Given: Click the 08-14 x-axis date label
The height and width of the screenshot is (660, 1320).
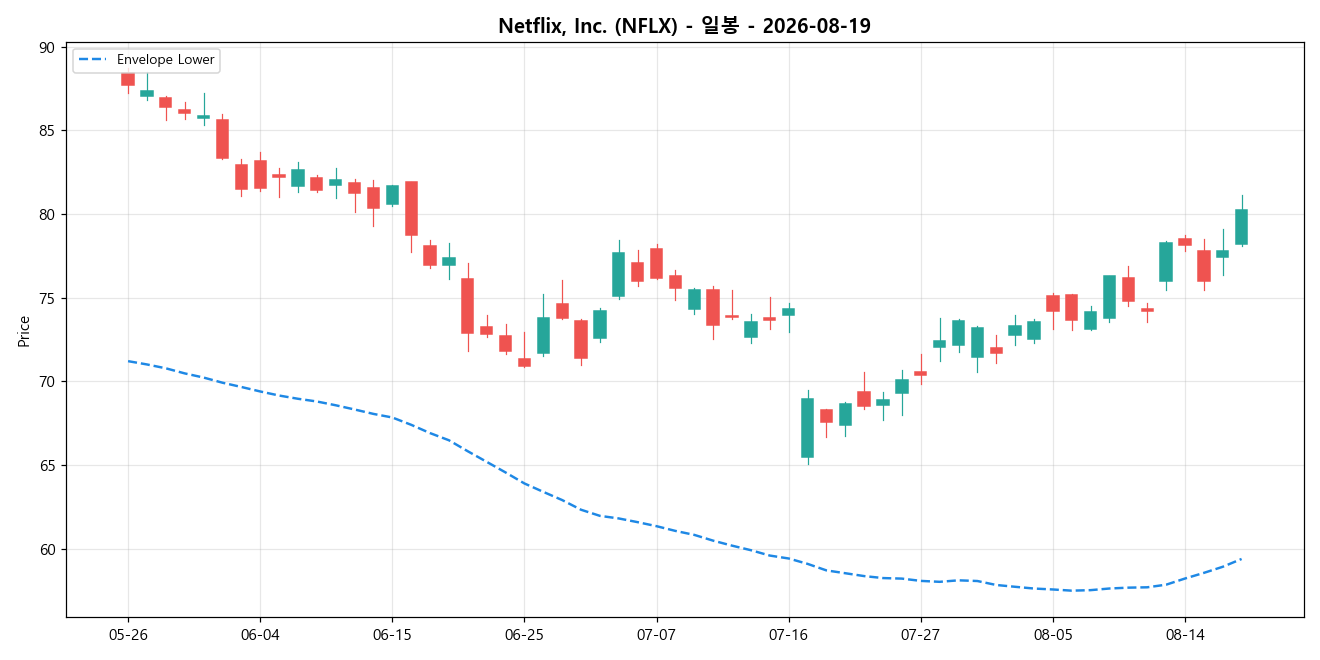Looking at the screenshot, I should click(1185, 634).
